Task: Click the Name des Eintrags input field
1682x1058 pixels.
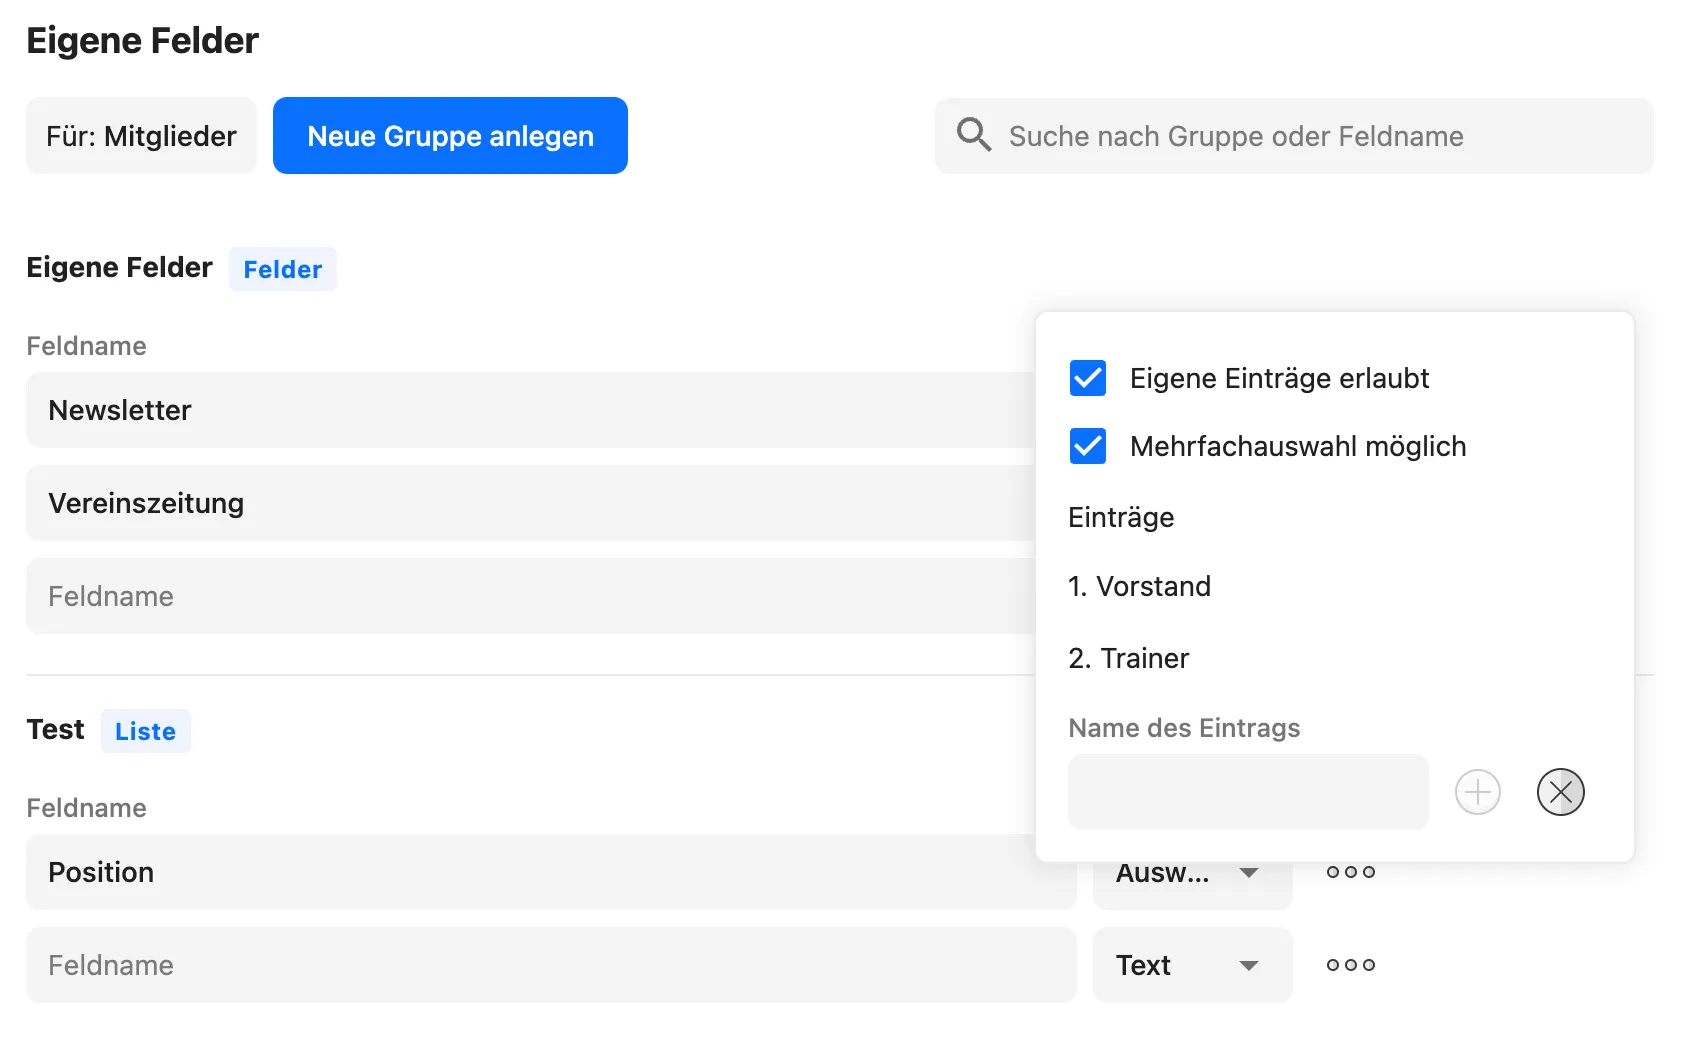Action: click(x=1248, y=792)
